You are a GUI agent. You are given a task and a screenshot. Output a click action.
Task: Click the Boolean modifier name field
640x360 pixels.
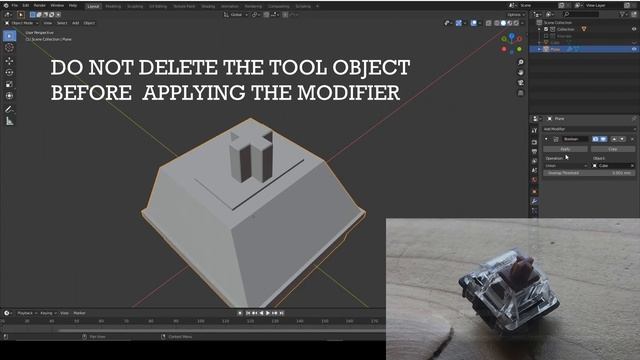coord(575,139)
